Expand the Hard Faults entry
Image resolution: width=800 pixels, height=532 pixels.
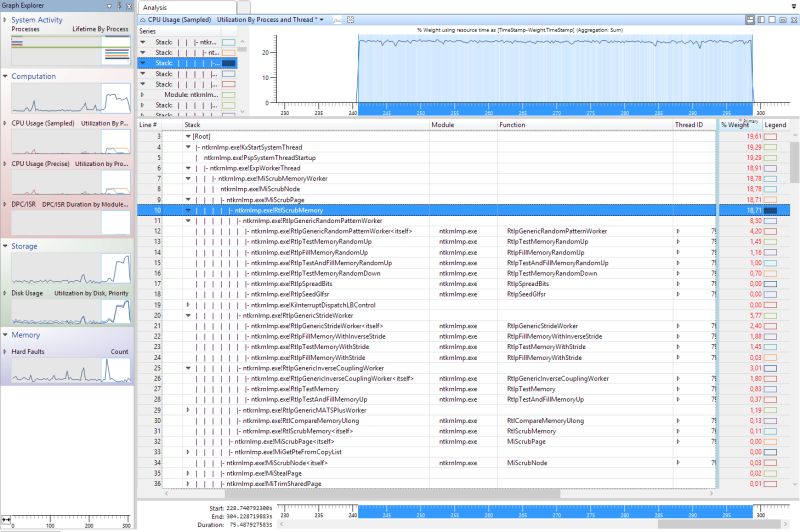5,351
